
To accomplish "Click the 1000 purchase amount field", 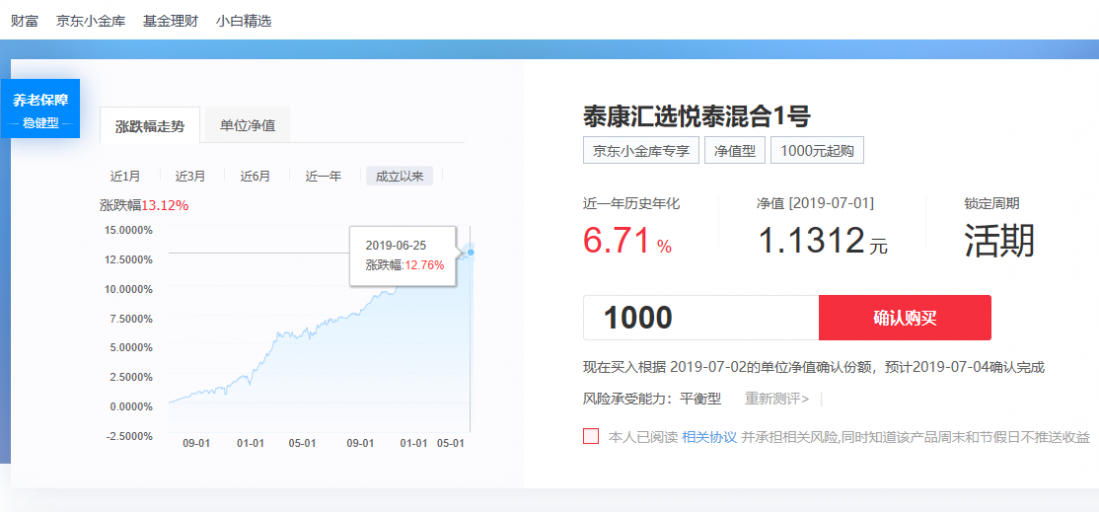I will (x=701, y=318).
